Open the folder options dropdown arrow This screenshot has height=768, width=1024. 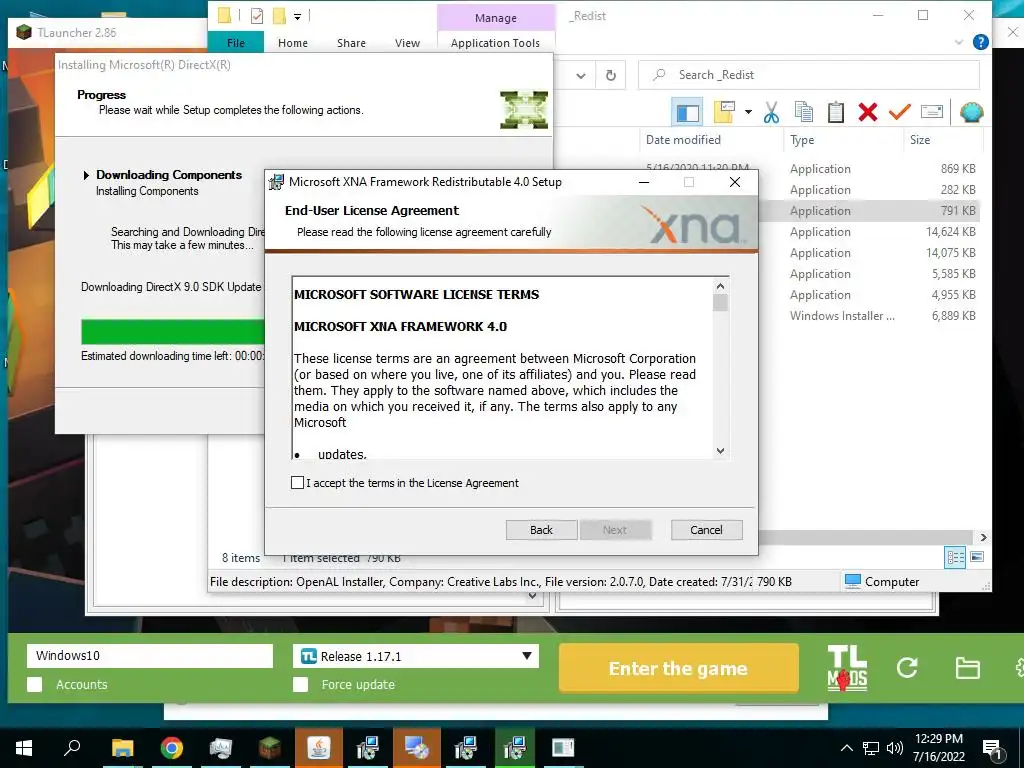[748, 112]
